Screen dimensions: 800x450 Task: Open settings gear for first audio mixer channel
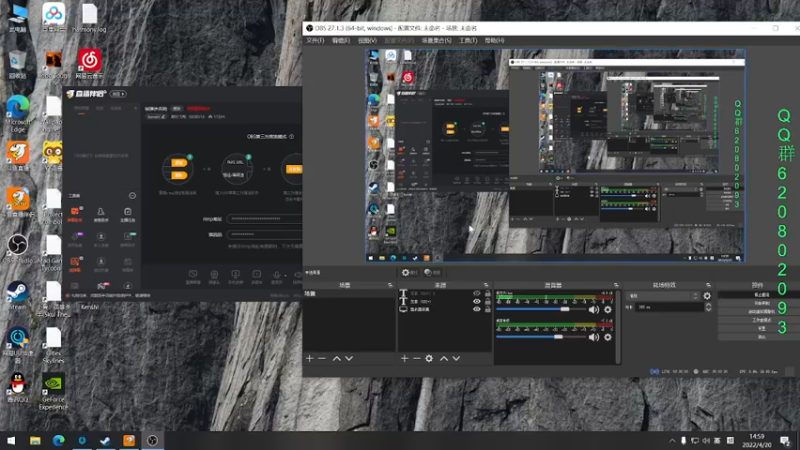click(x=608, y=309)
